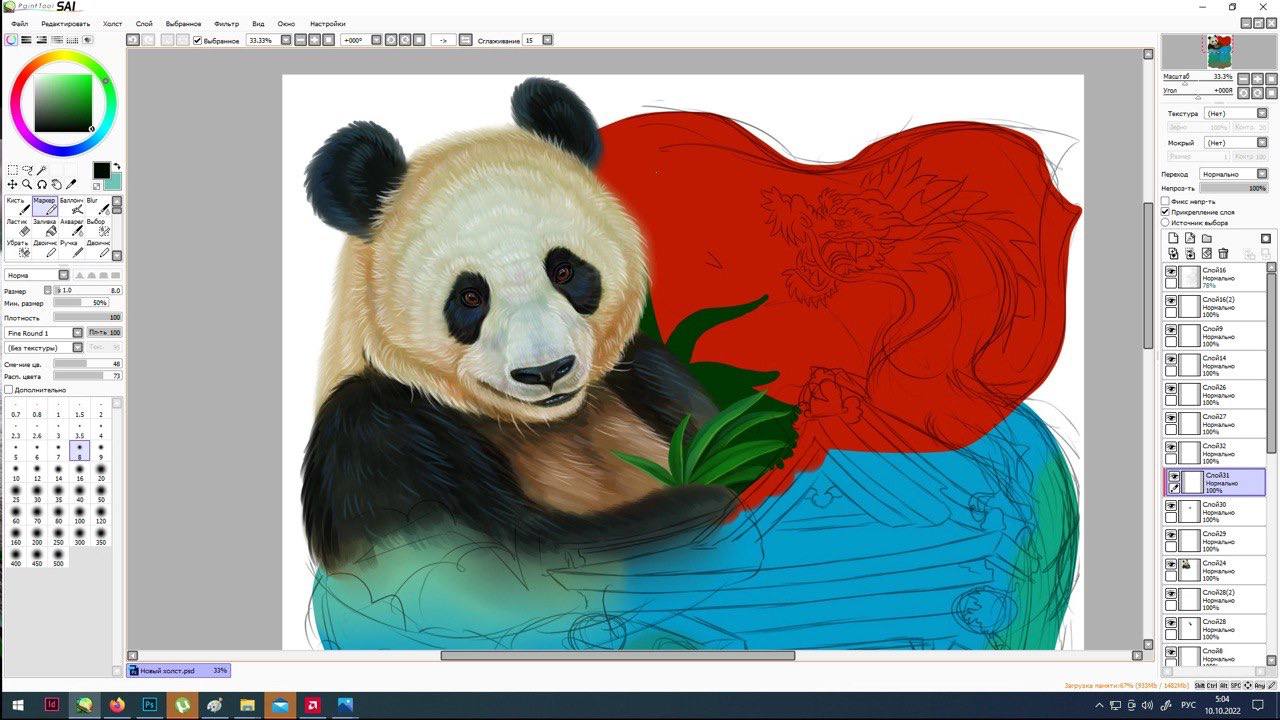Open the Норма brush mode dropdown
The image size is (1280, 720).
point(37,275)
